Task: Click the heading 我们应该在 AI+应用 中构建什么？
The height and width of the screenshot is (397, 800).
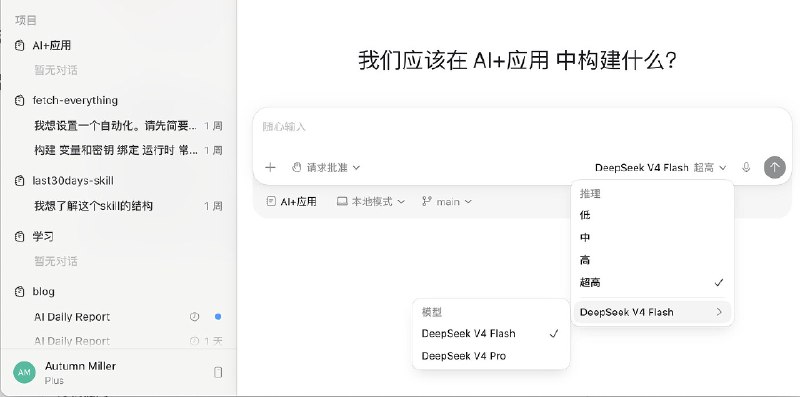Action: pos(517,60)
